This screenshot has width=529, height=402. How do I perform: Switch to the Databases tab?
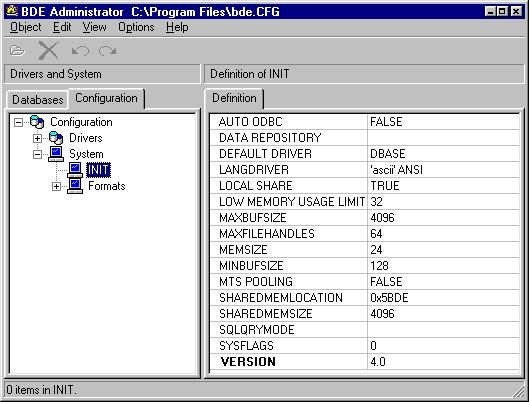37,100
